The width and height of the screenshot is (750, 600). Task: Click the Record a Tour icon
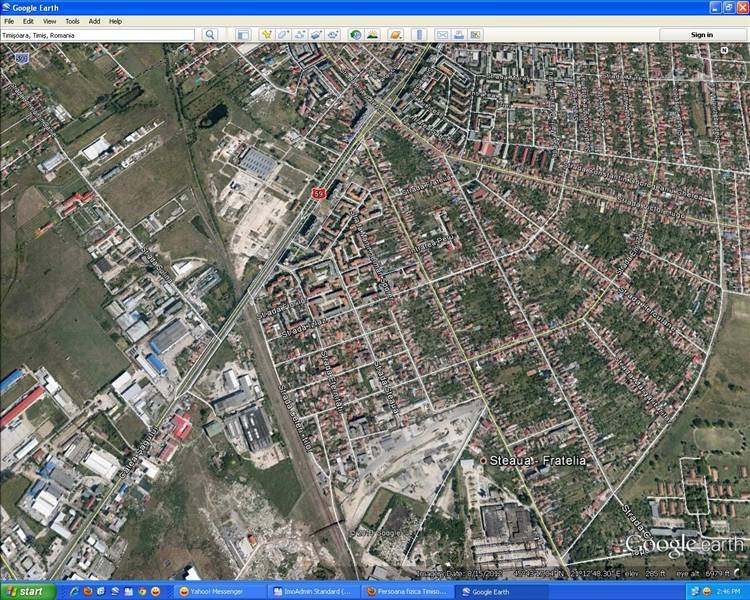click(x=331, y=35)
